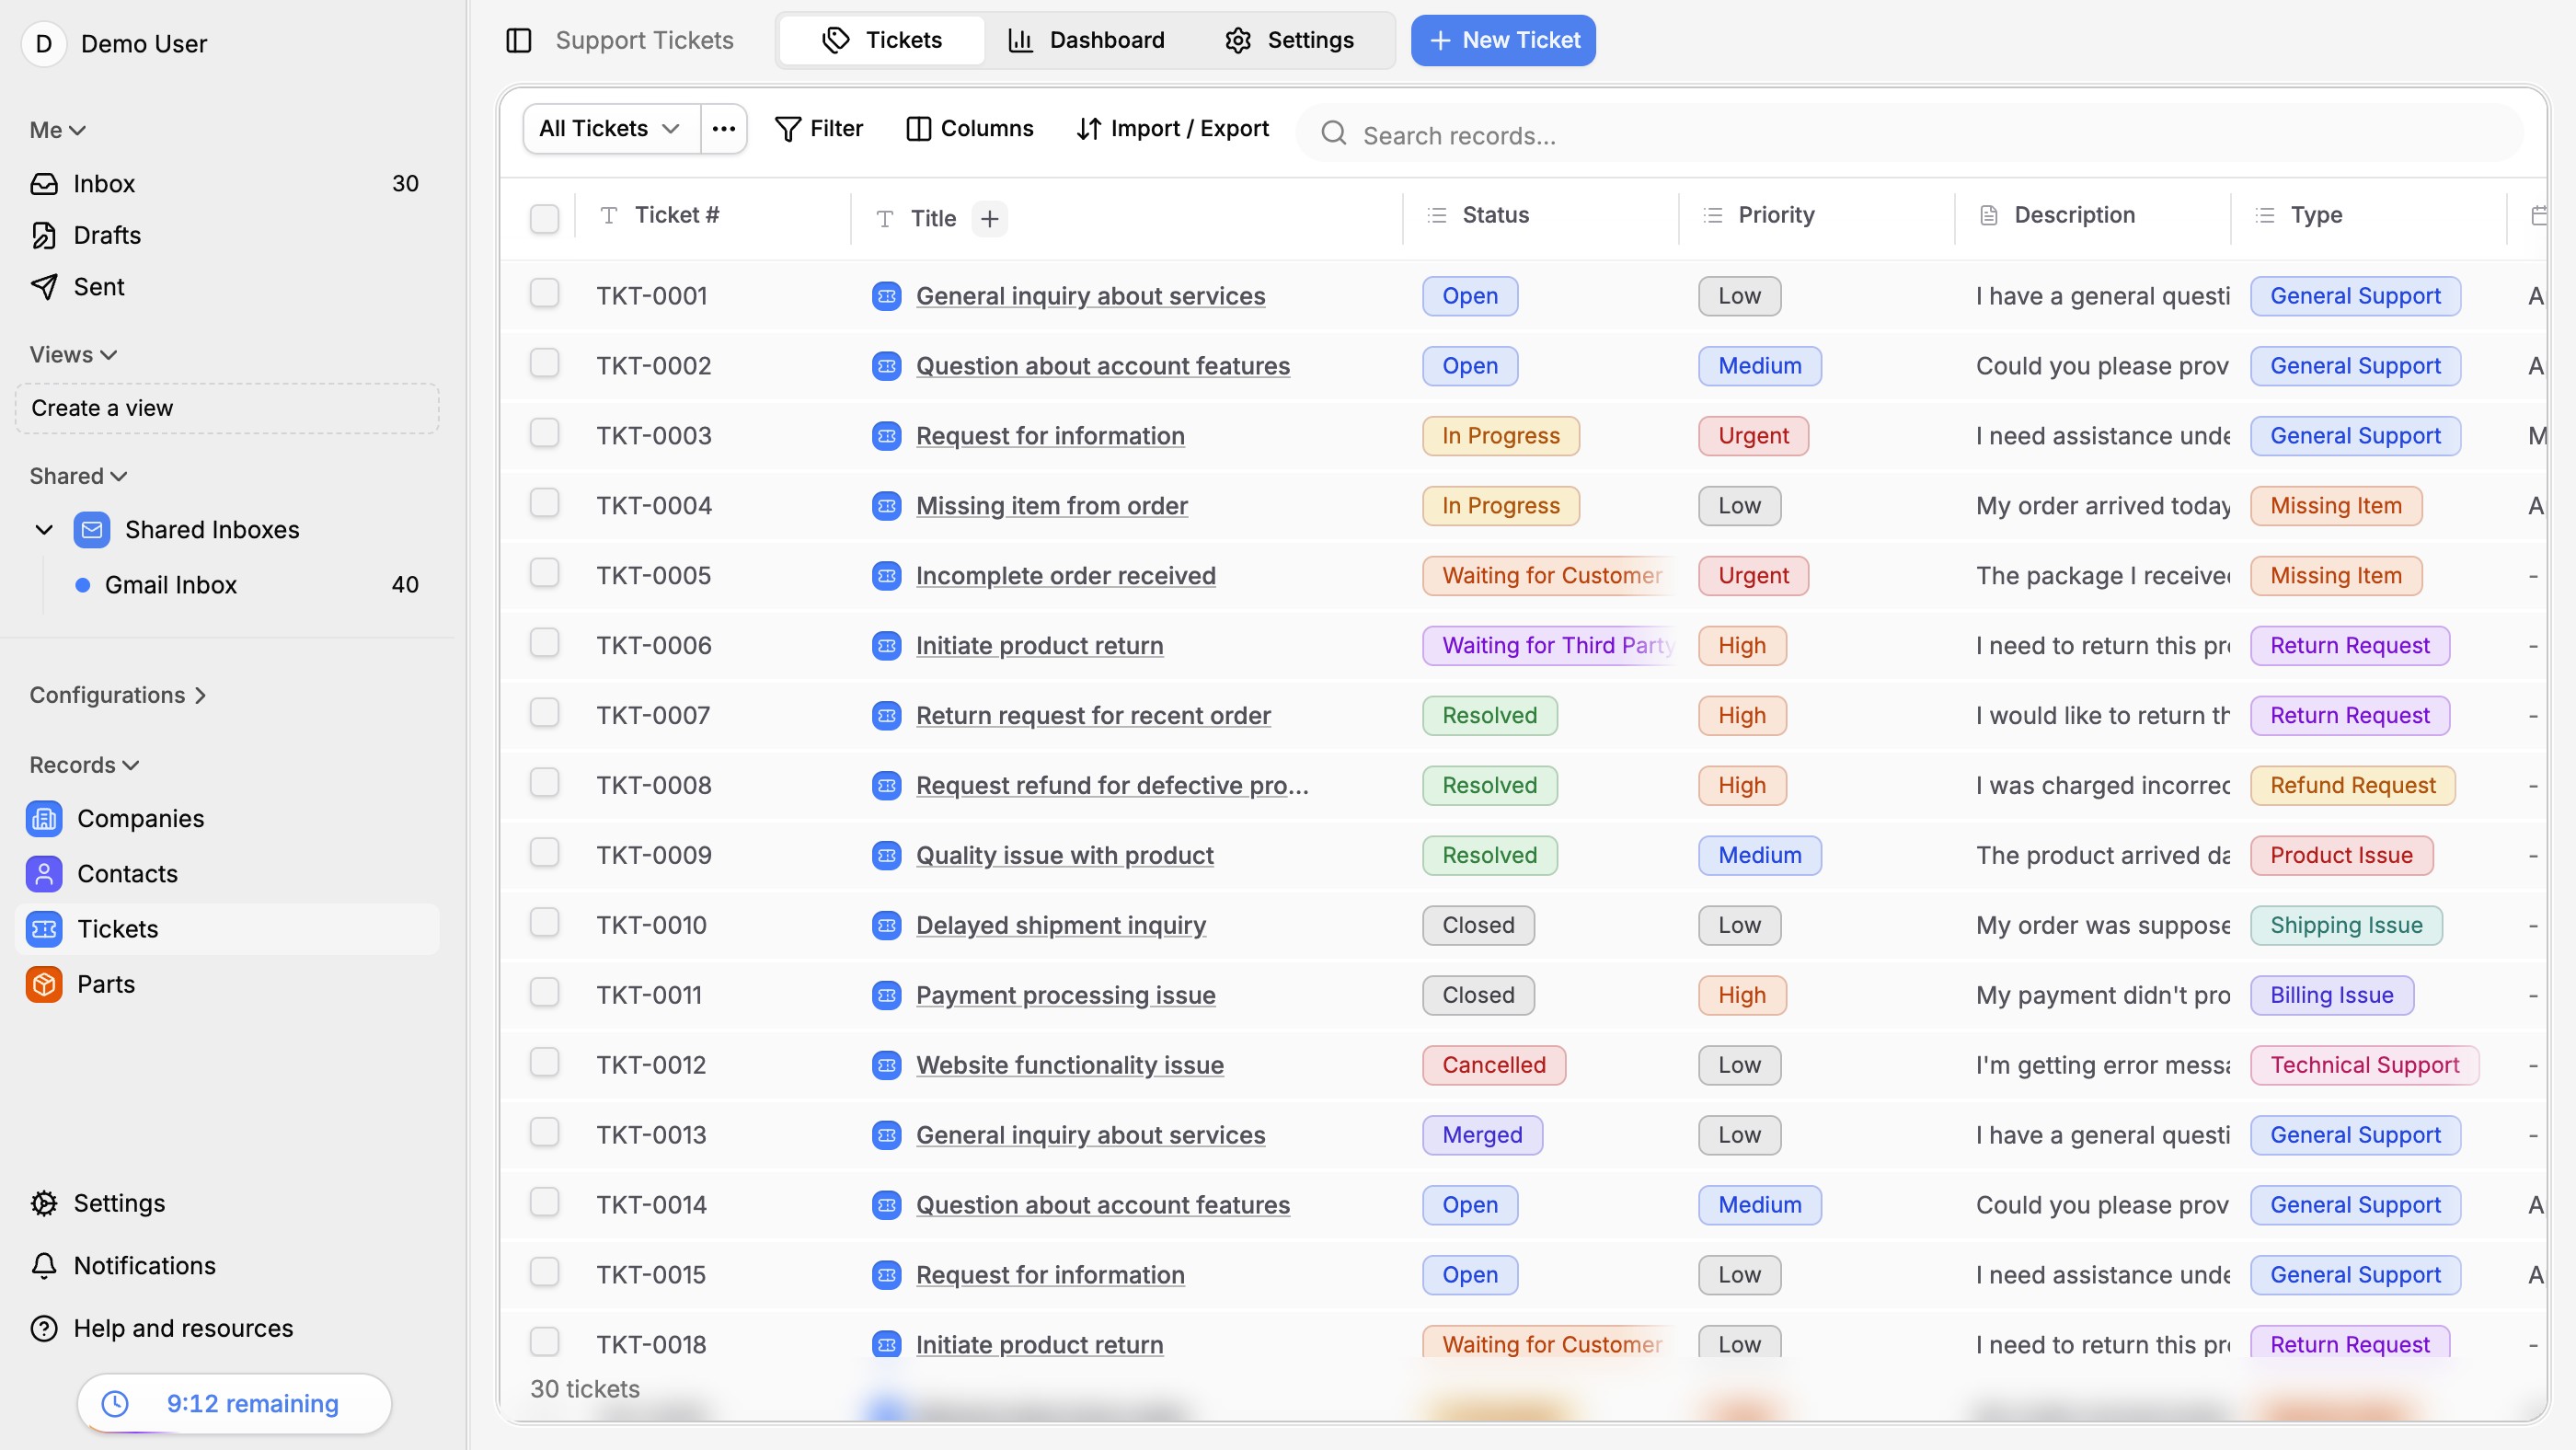Click the search magnifier icon

click(x=1334, y=133)
